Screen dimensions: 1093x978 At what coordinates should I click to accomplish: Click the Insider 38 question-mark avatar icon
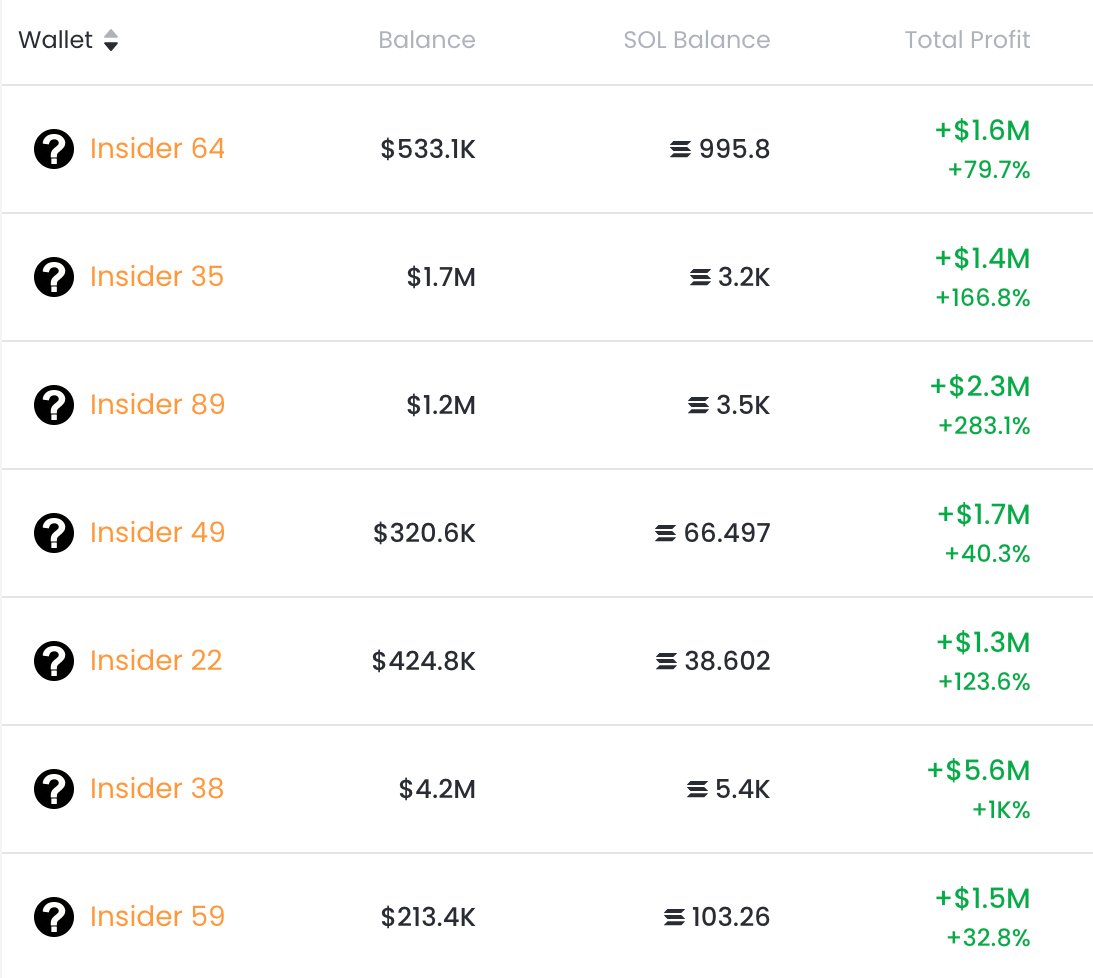click(x=54, y=789)
